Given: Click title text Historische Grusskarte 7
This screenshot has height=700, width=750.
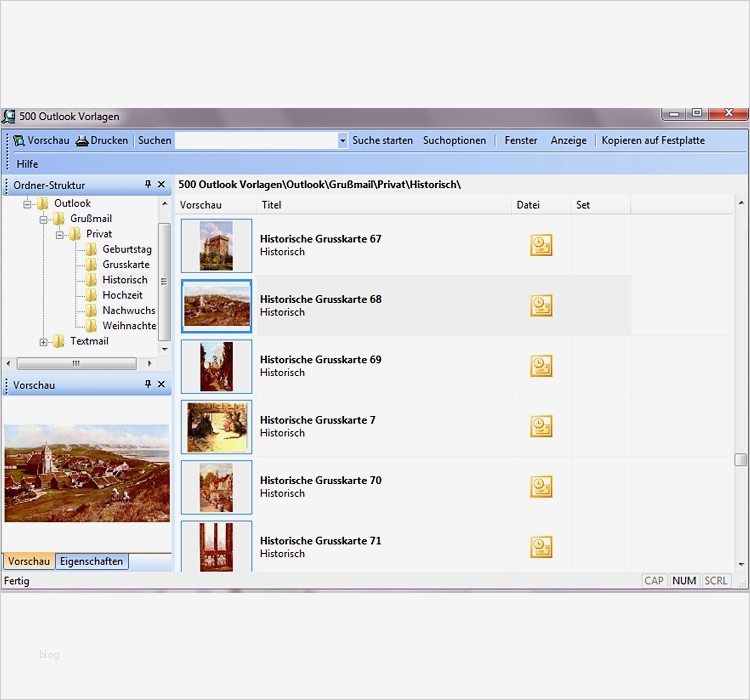Looking at the screenshot, I should pos(318,420).
